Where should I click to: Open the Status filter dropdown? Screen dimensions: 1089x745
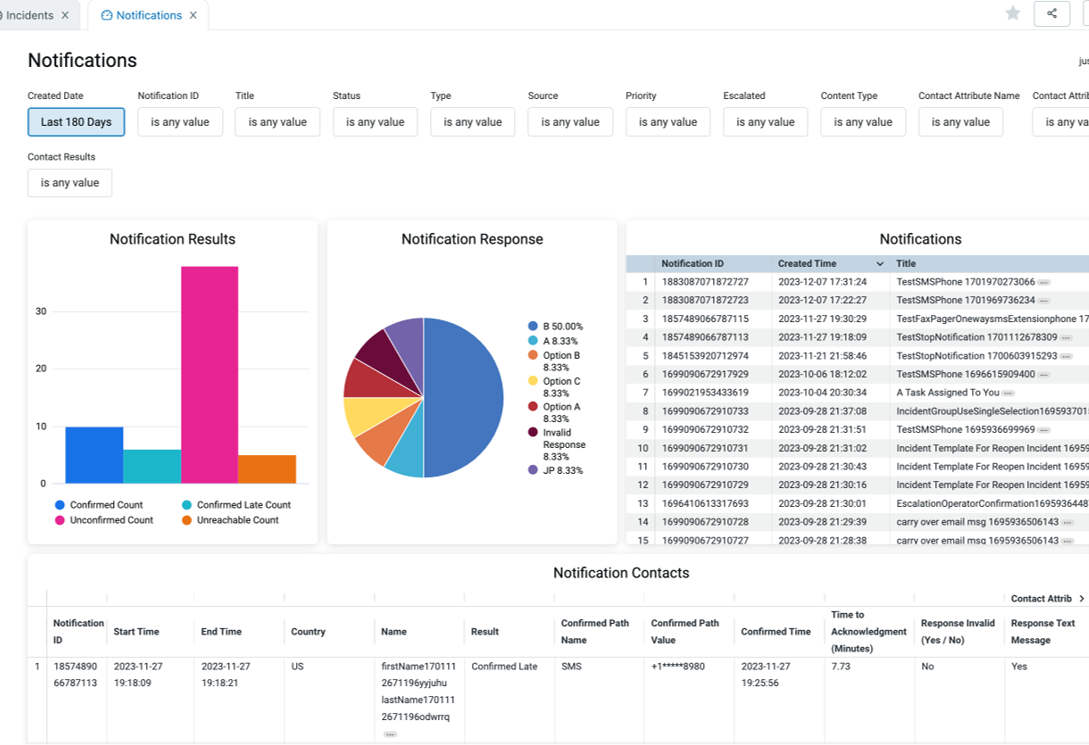tap(375, 122)
